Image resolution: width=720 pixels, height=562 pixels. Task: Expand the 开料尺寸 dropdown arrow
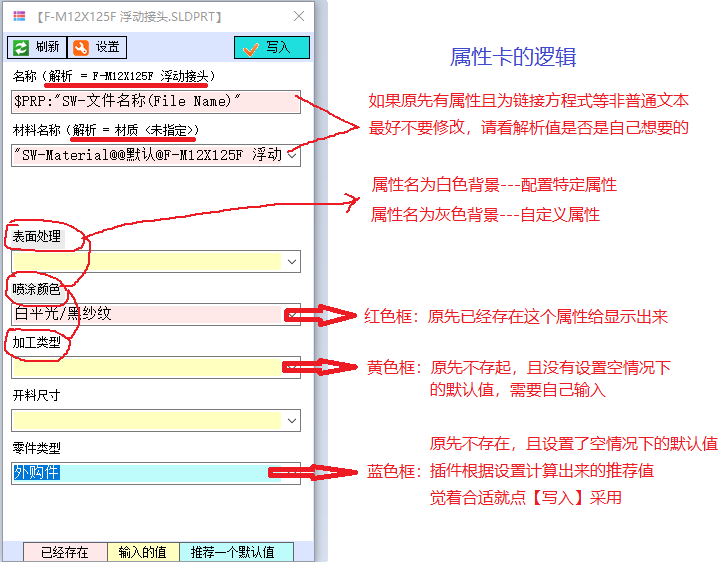(x=292, y=421)
